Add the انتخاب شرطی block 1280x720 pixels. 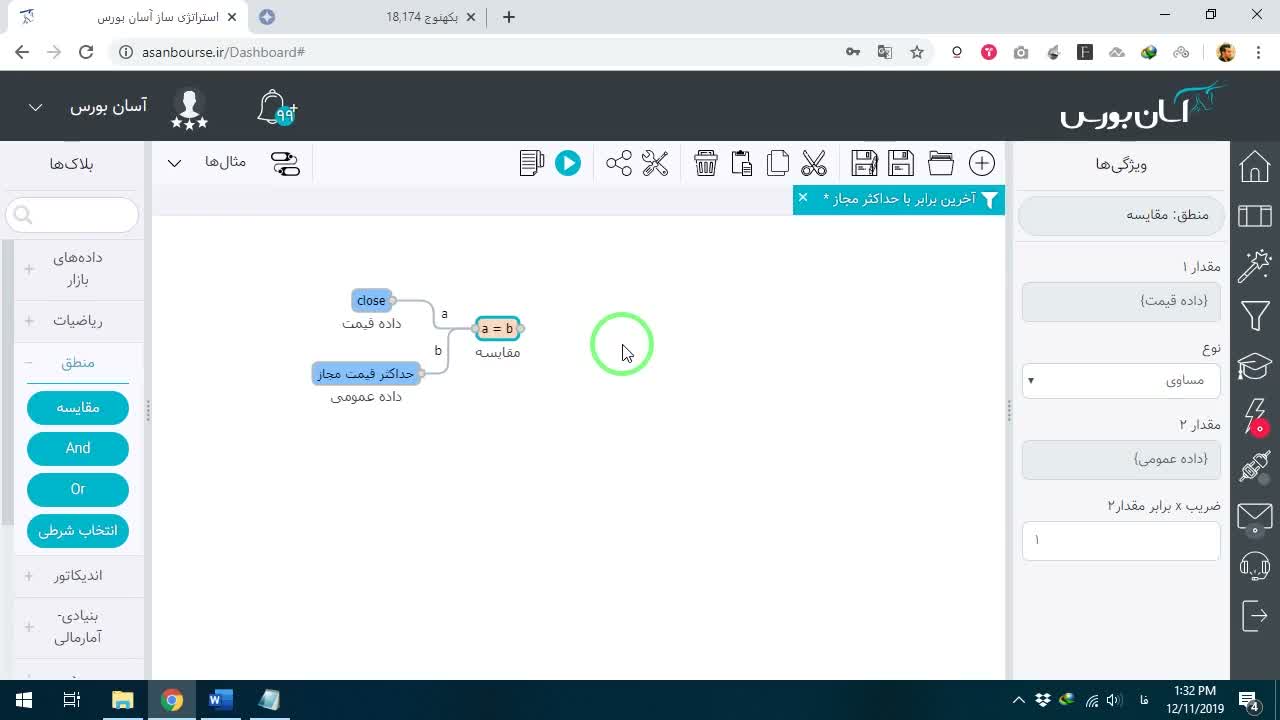tap(78, 530)
